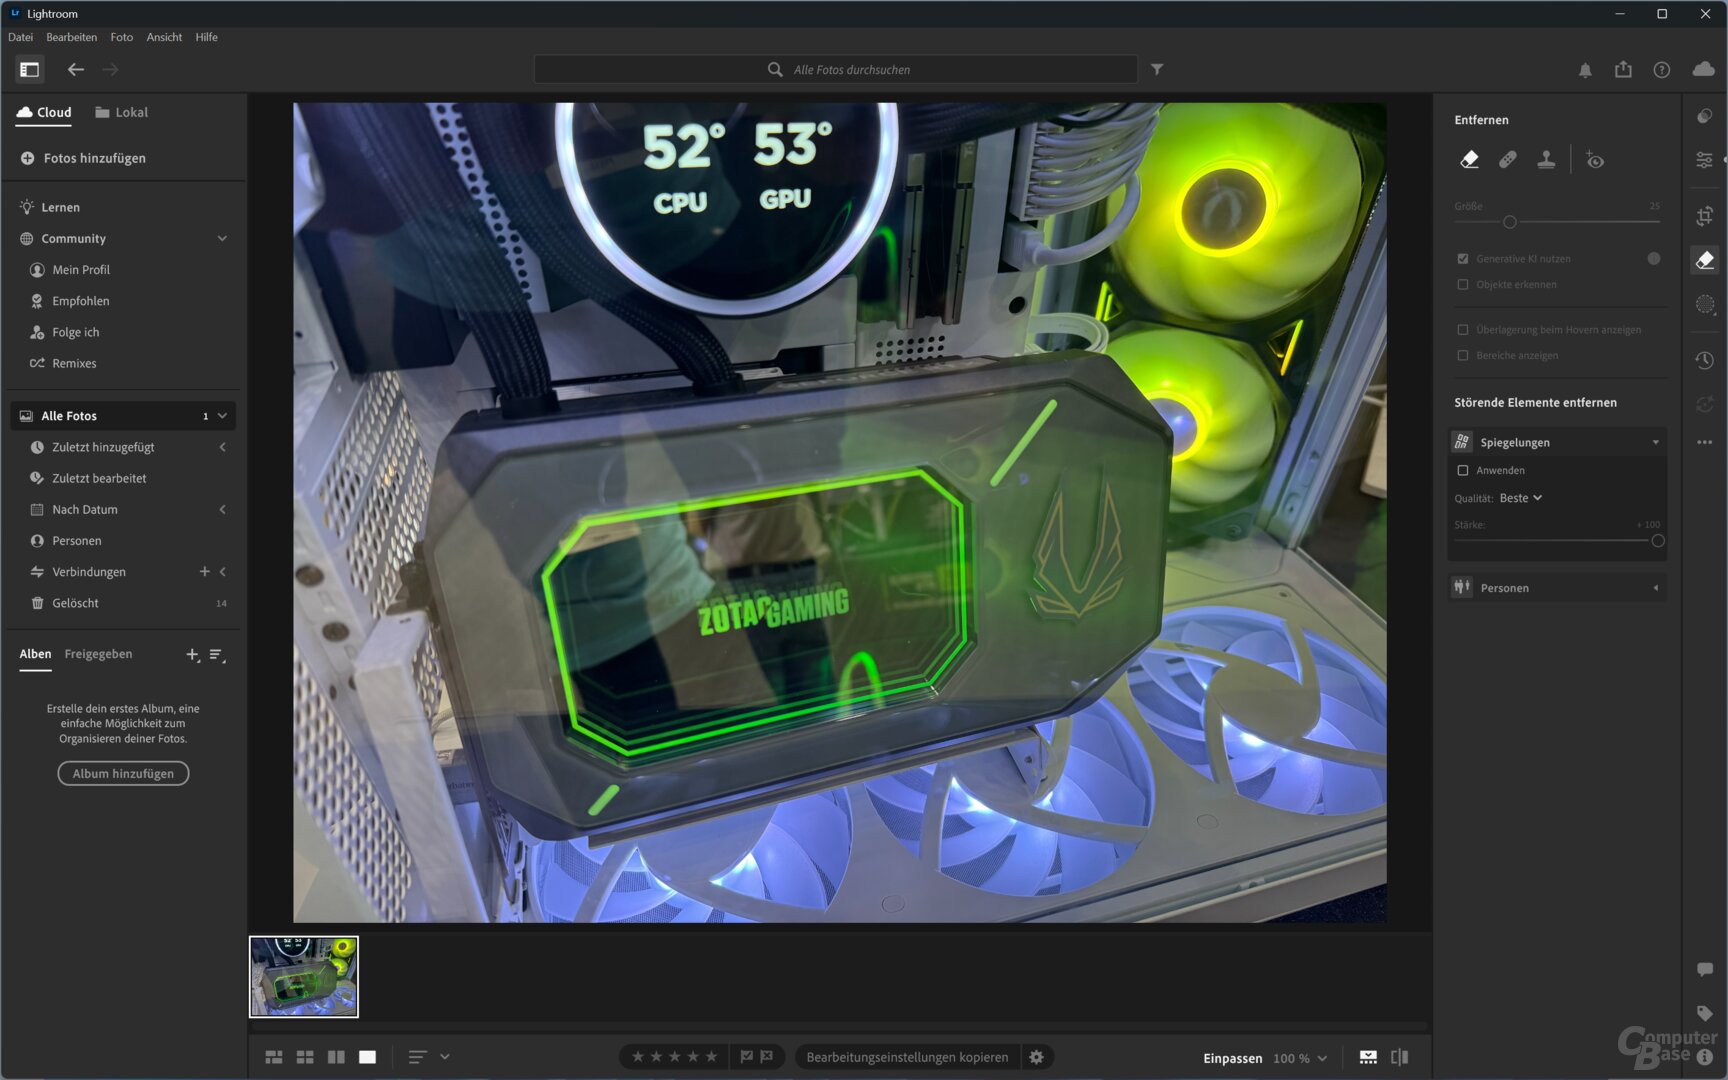Image resolution: width=1728 pixels, height=1080 pixels.
Task: Select the Clone stamp tool
Action: [1546, 159]
